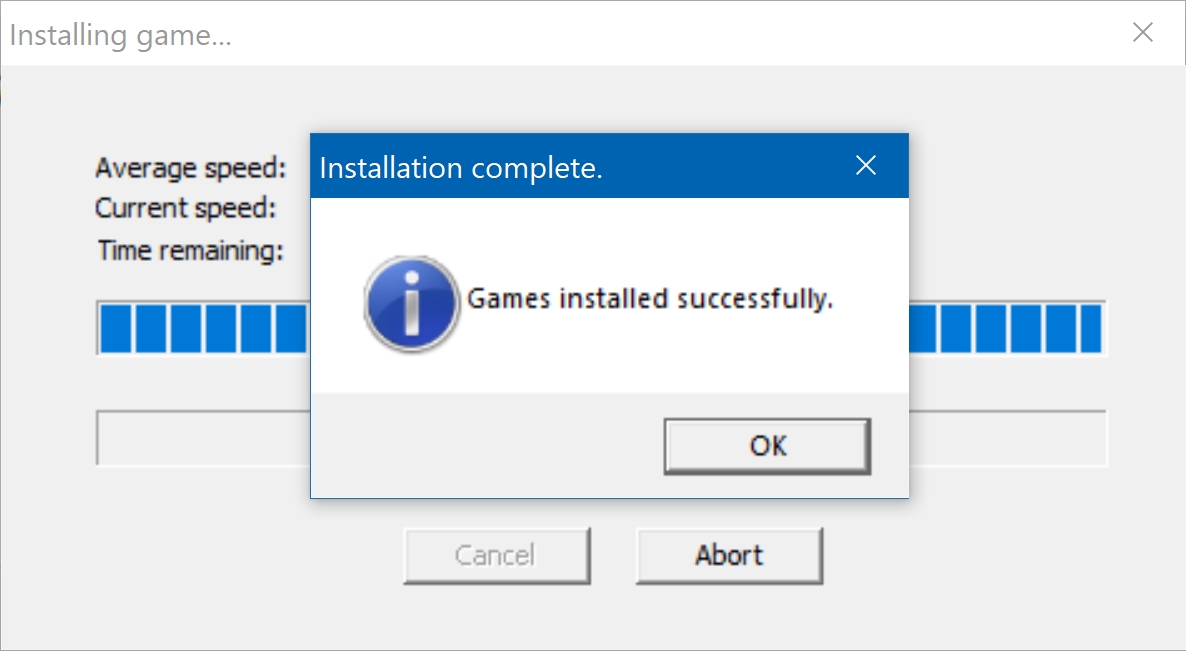This screenshot has height=651, width=1186.
Task: Click the grayed-out Cancel button
Action: [496, 556]
